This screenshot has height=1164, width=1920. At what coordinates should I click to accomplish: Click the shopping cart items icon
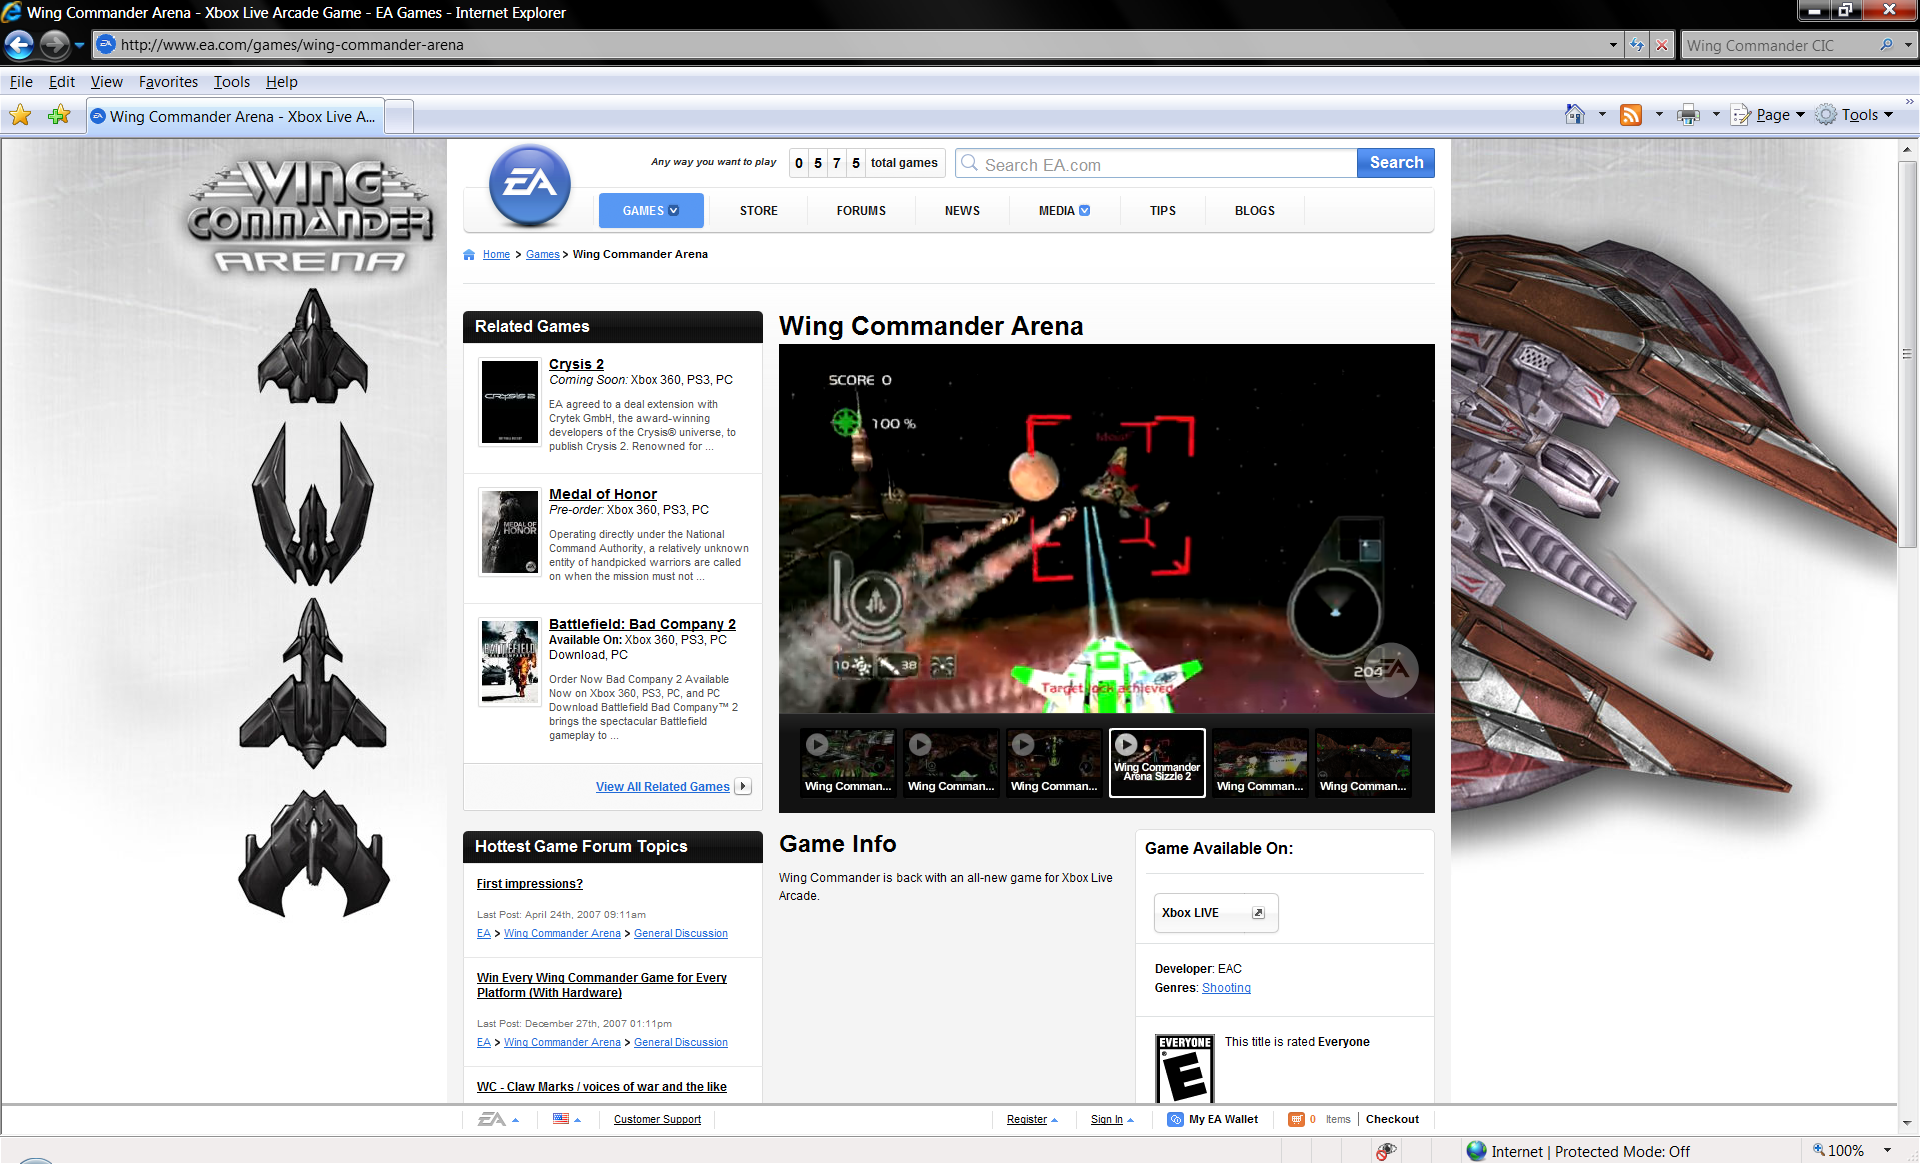click(x=1296, y=1119)
